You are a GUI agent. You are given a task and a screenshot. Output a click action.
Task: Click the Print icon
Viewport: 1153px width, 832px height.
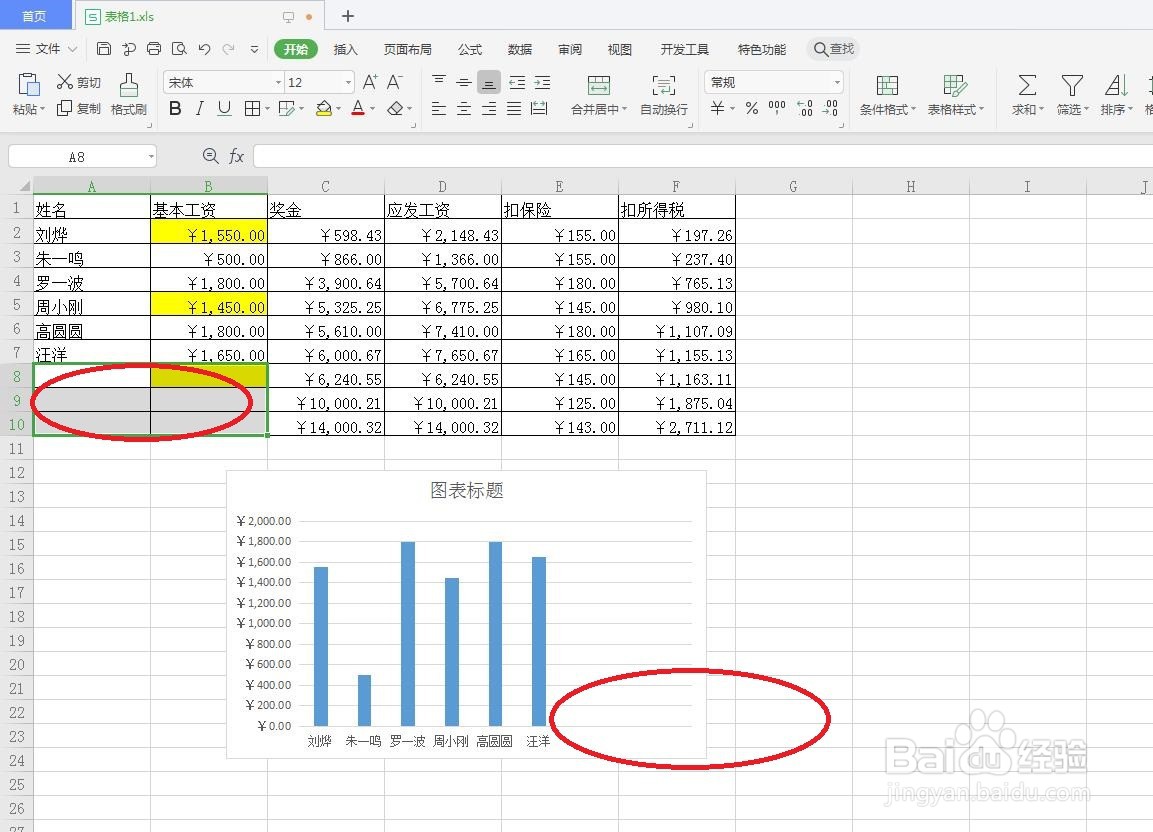tap(154, 49)
